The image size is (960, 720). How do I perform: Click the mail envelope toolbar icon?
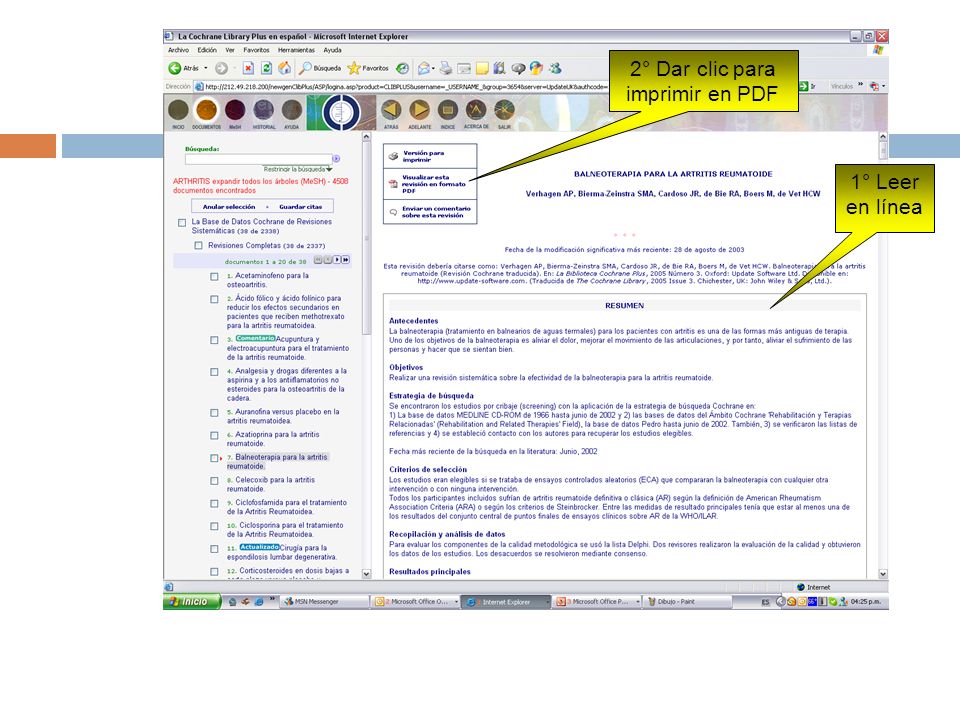pyautogui.click(x=423, y=68)
